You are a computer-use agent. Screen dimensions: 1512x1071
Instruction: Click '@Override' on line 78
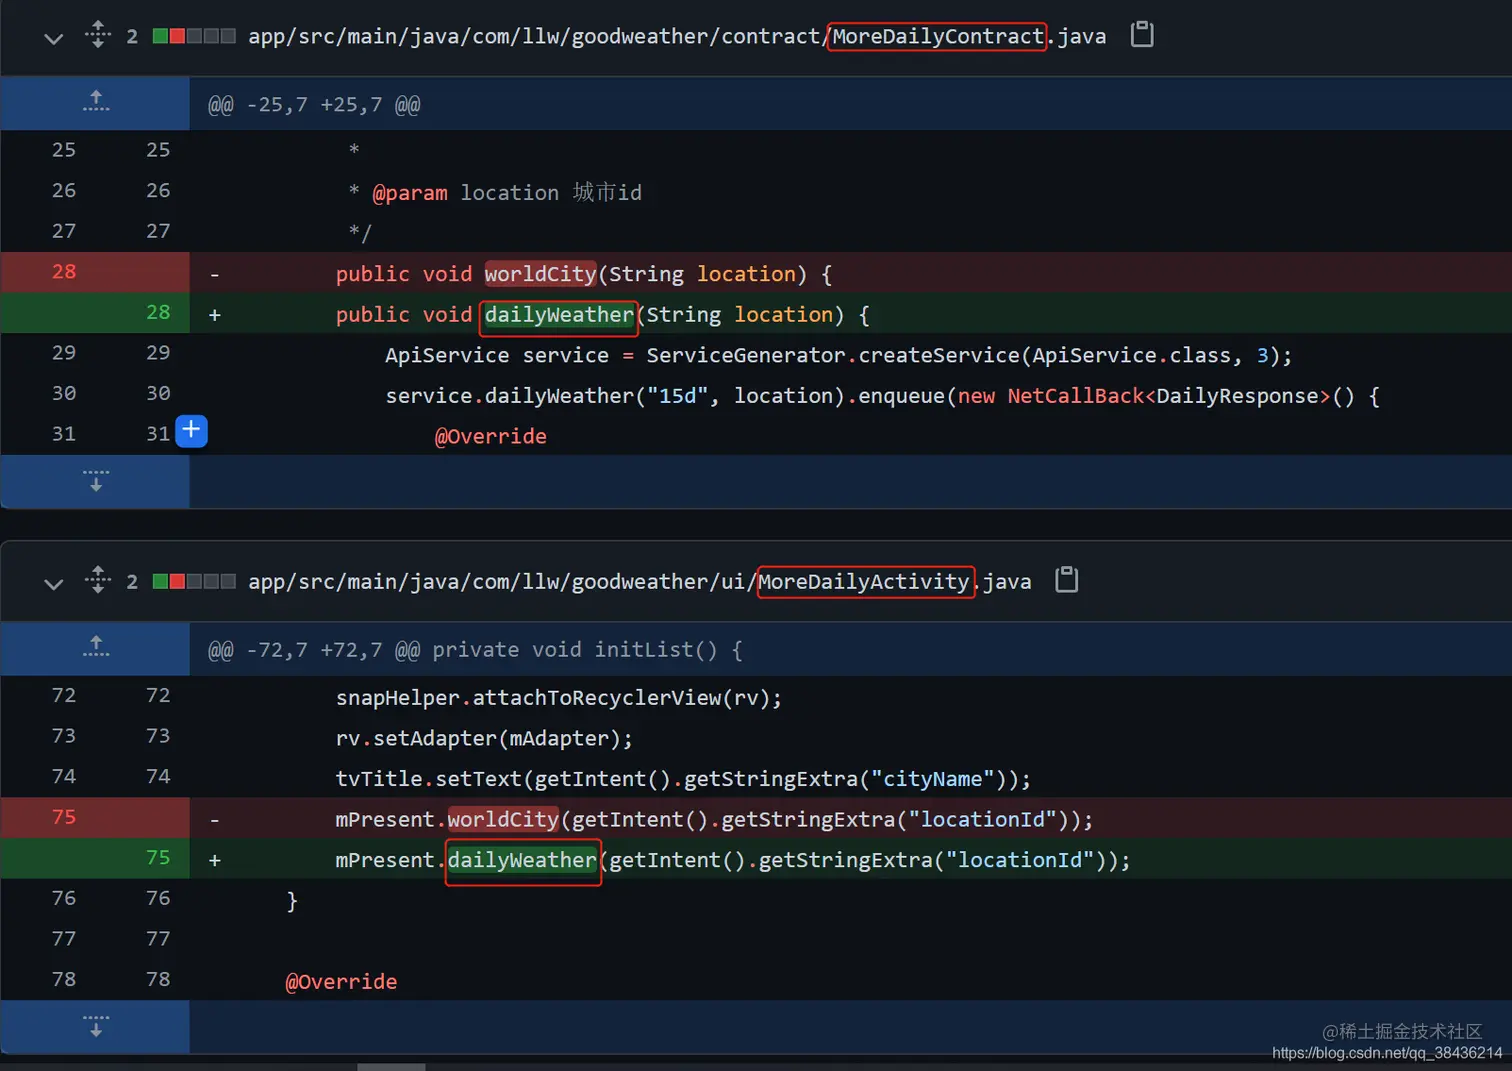[341, 982]
